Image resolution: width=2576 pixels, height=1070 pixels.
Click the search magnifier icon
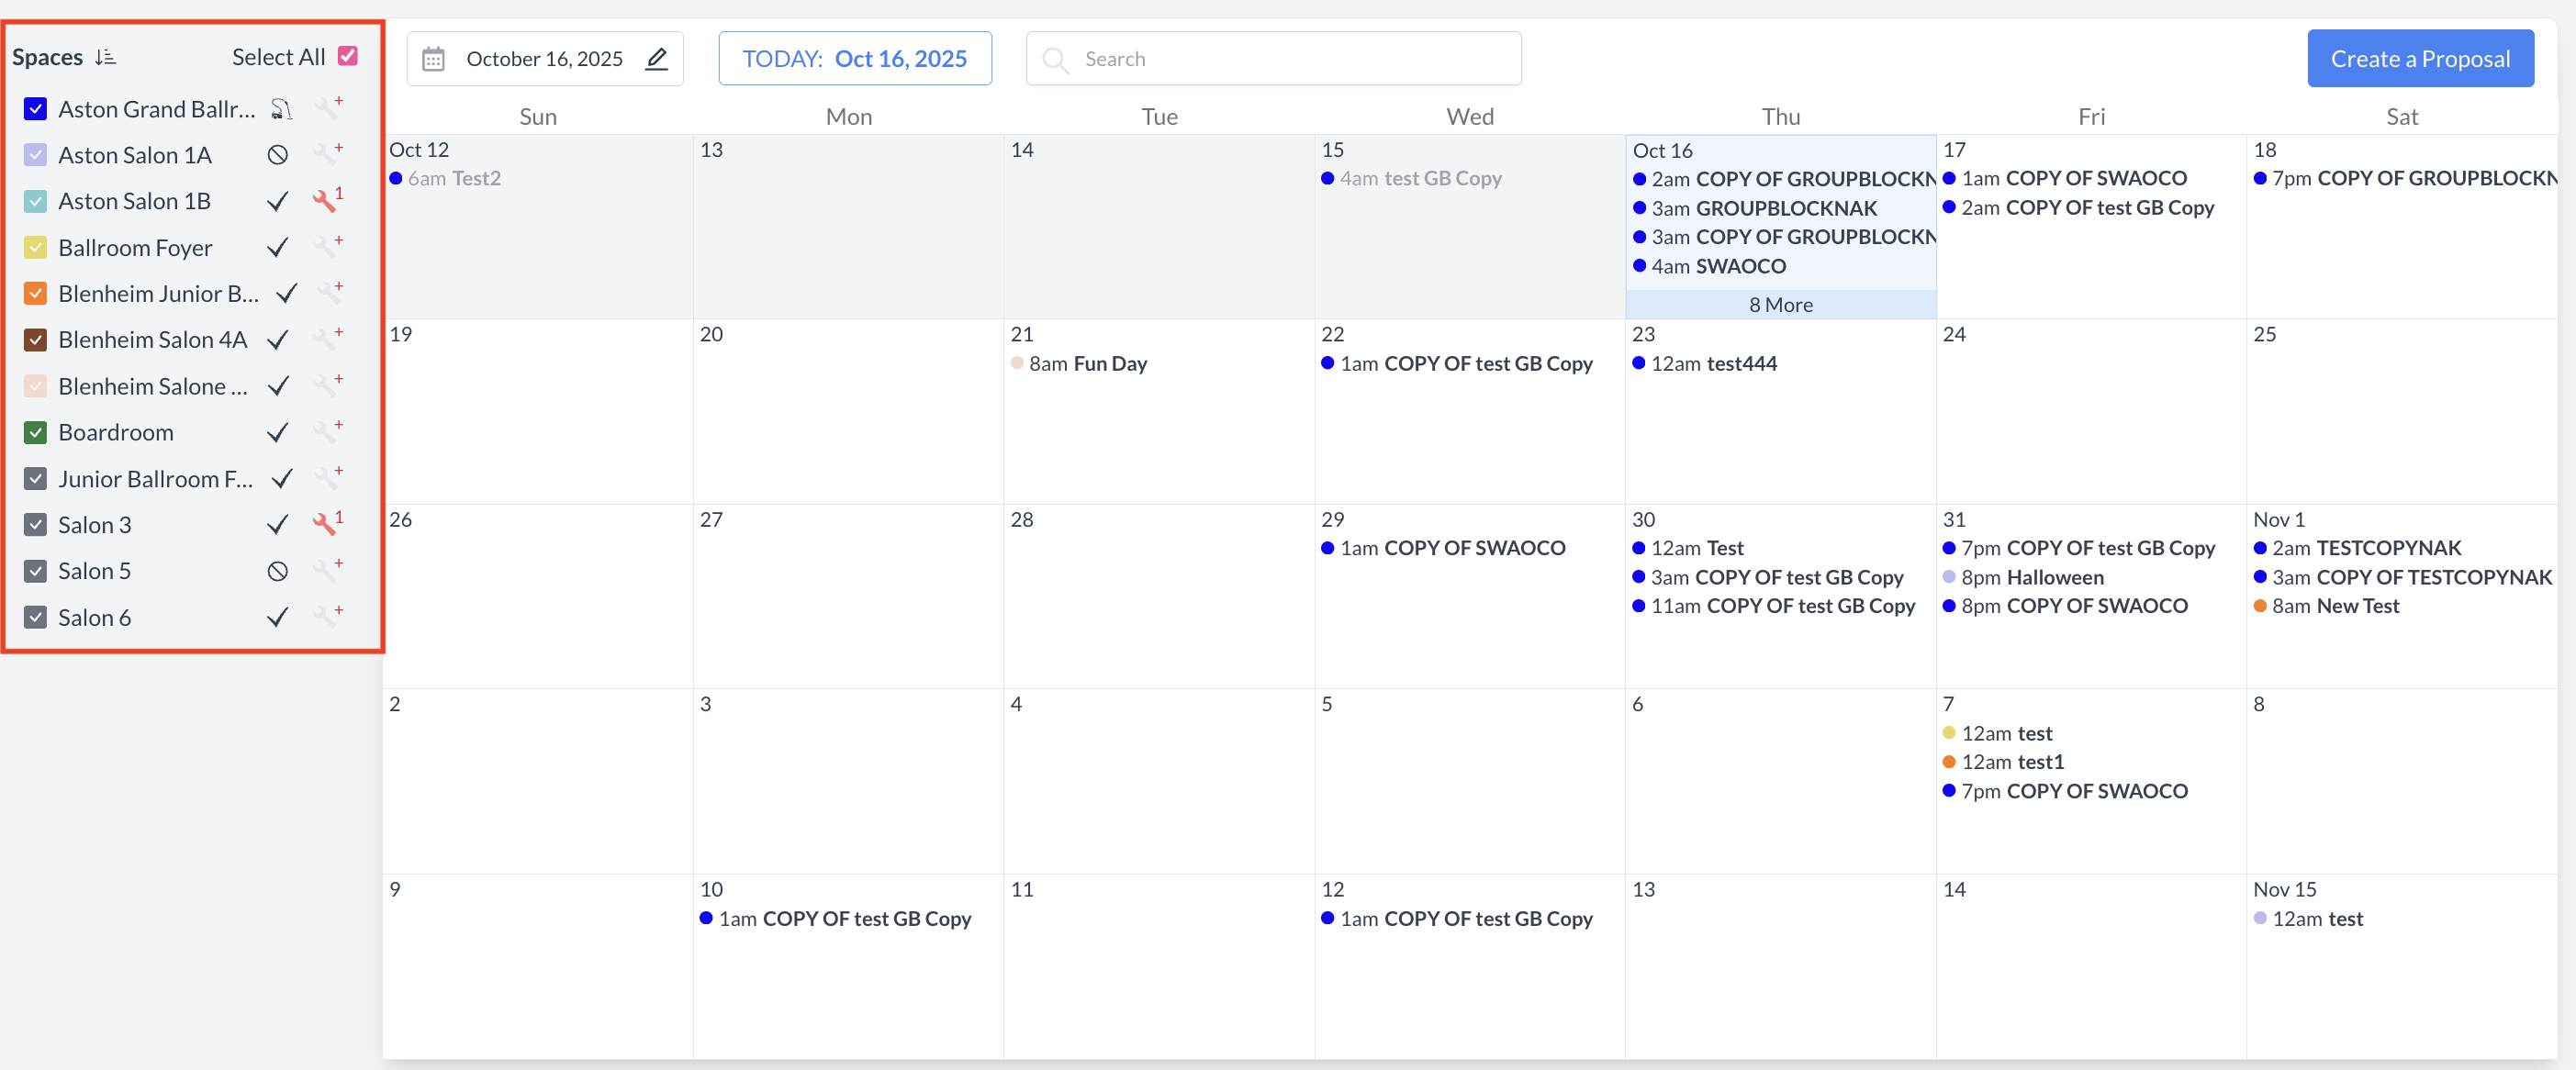1055,60
